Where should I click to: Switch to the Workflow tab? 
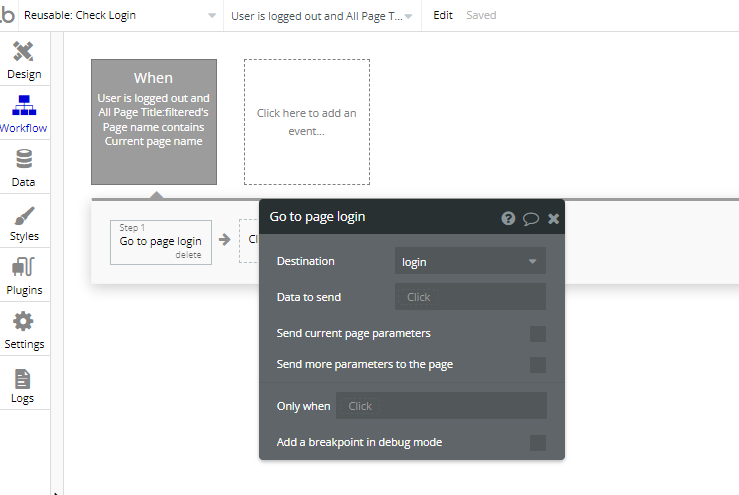[24, 114]
